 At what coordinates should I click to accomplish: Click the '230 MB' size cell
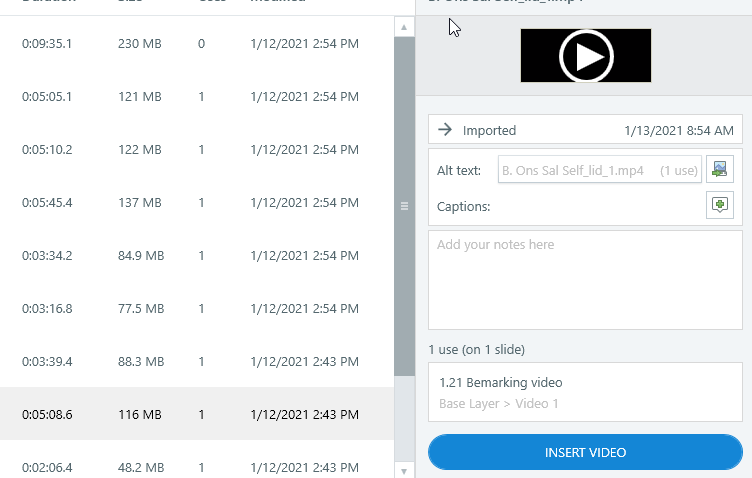coord(140,44)
